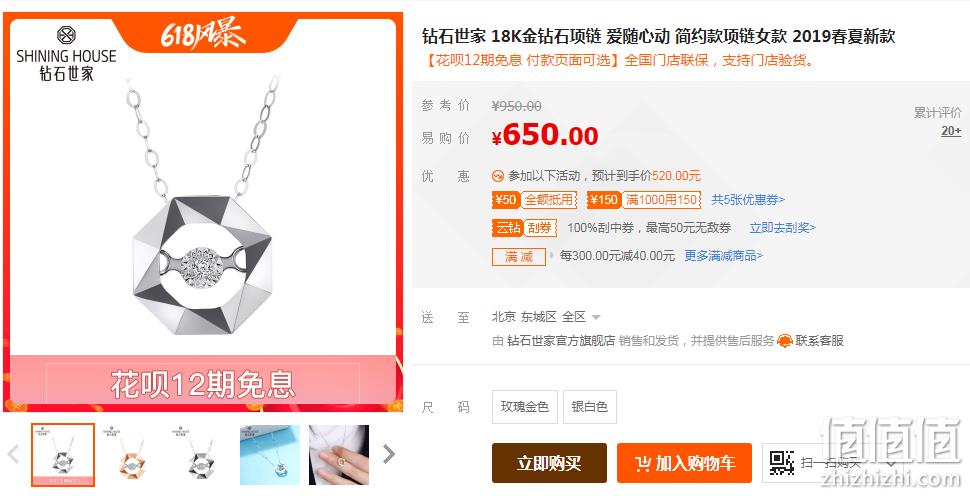Click the 立即去刮奖 link
This screenshot has width=970, height=496.
[x=783, y=228]
